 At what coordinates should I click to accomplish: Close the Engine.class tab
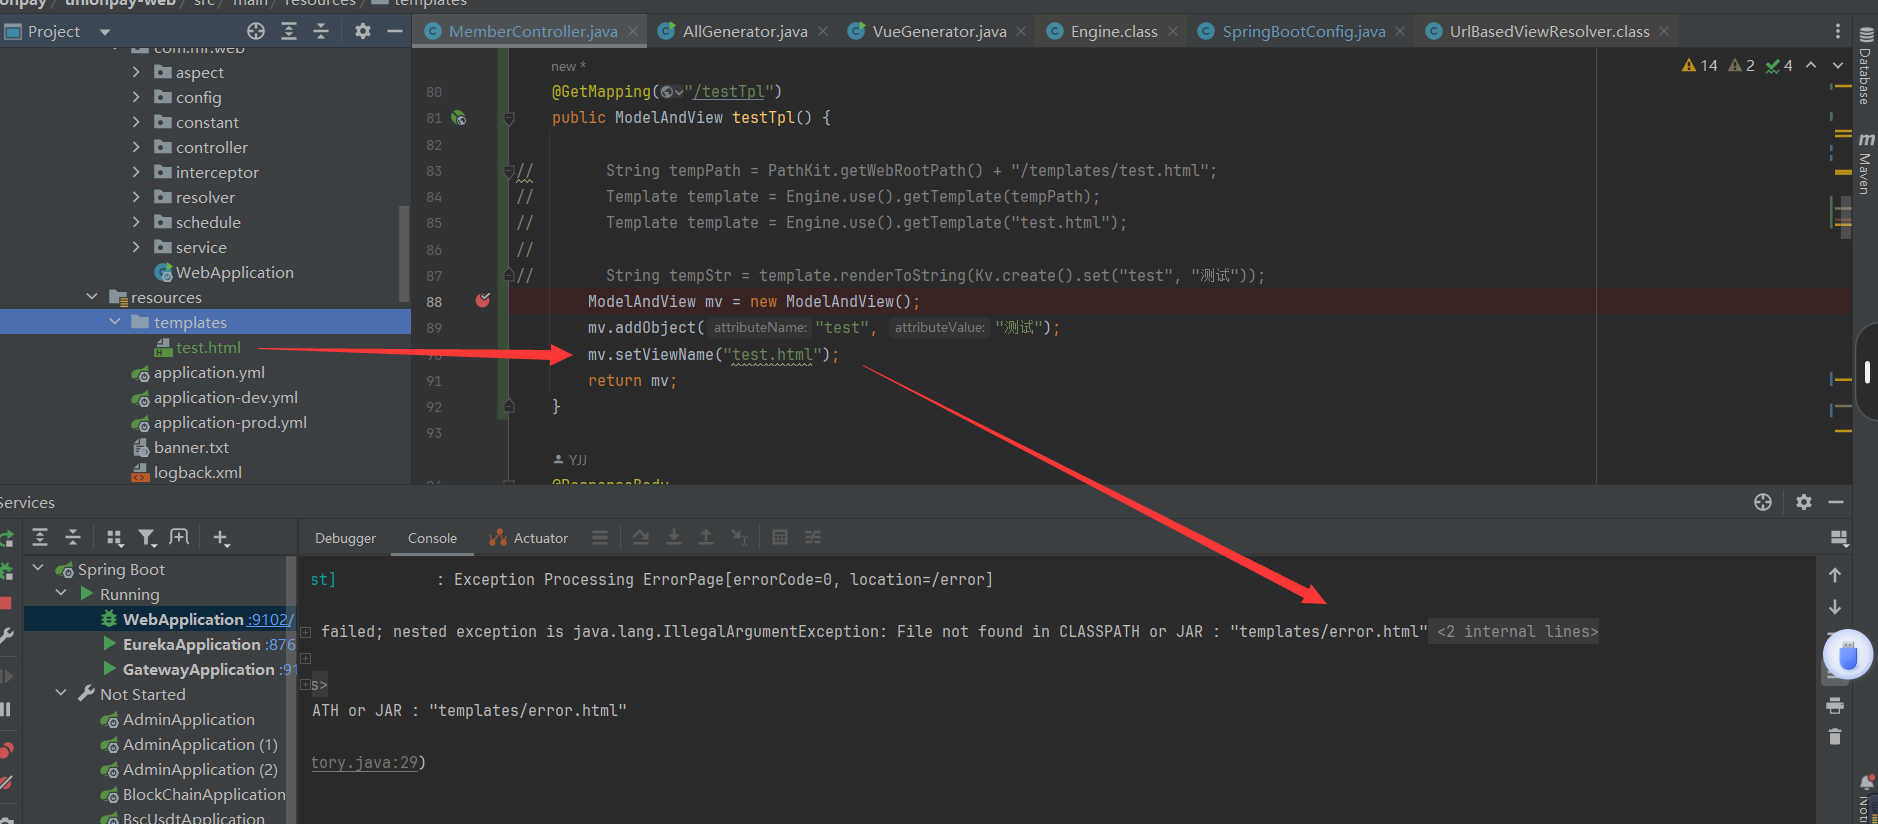(1173, 31)
